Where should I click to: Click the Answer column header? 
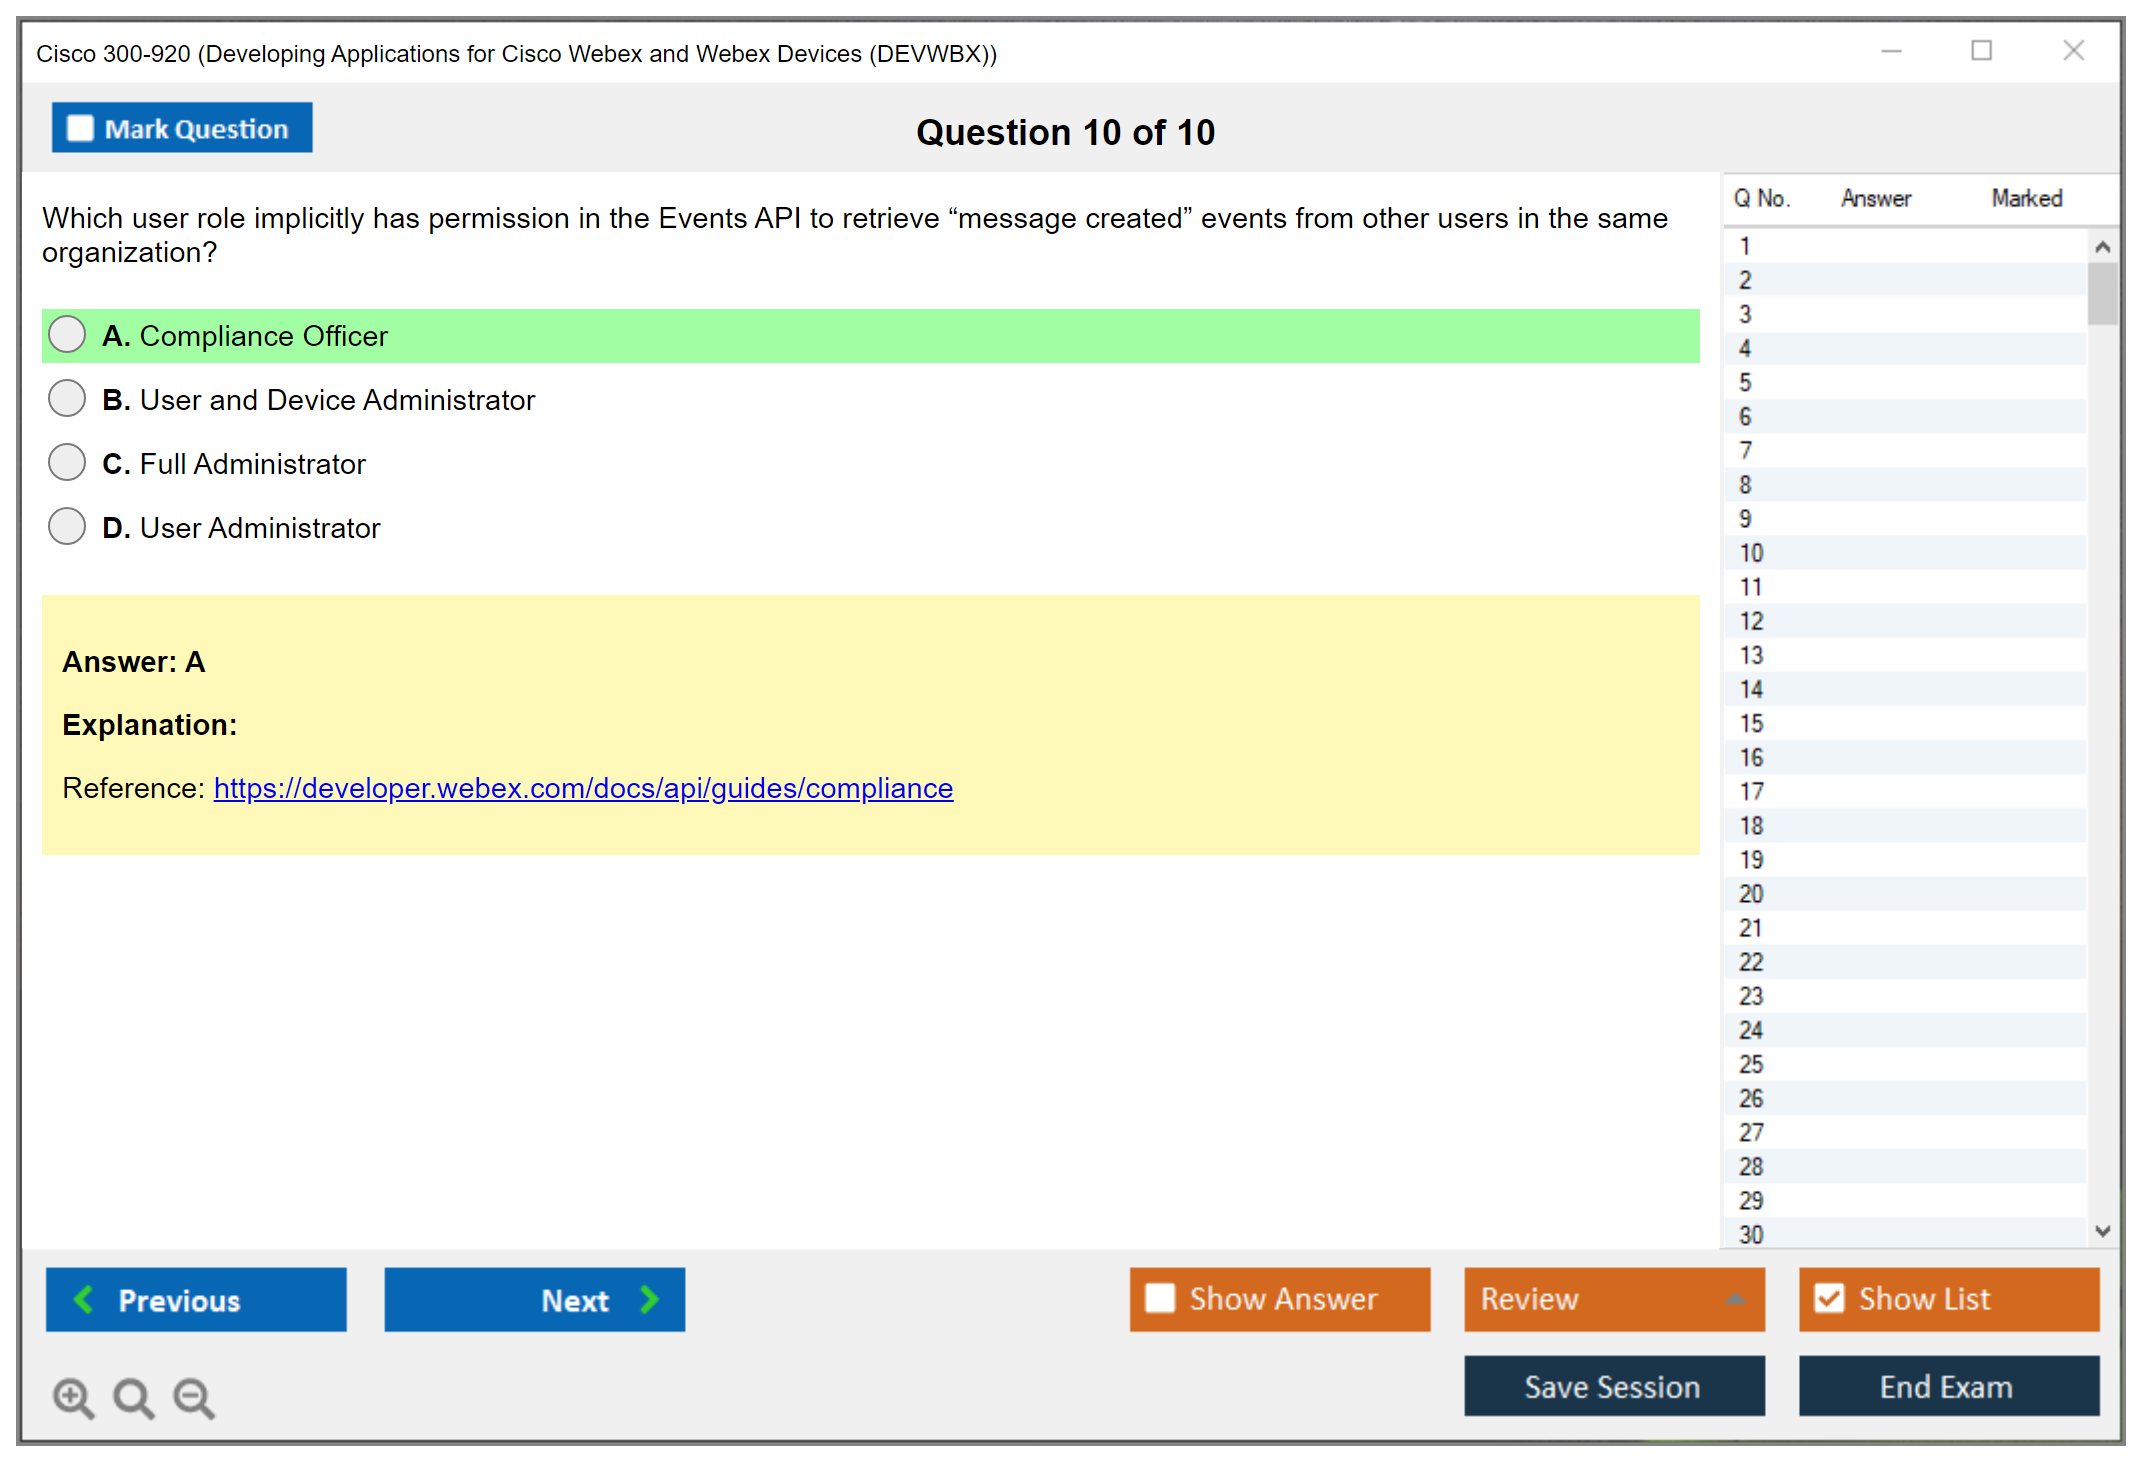[1875, 199]
